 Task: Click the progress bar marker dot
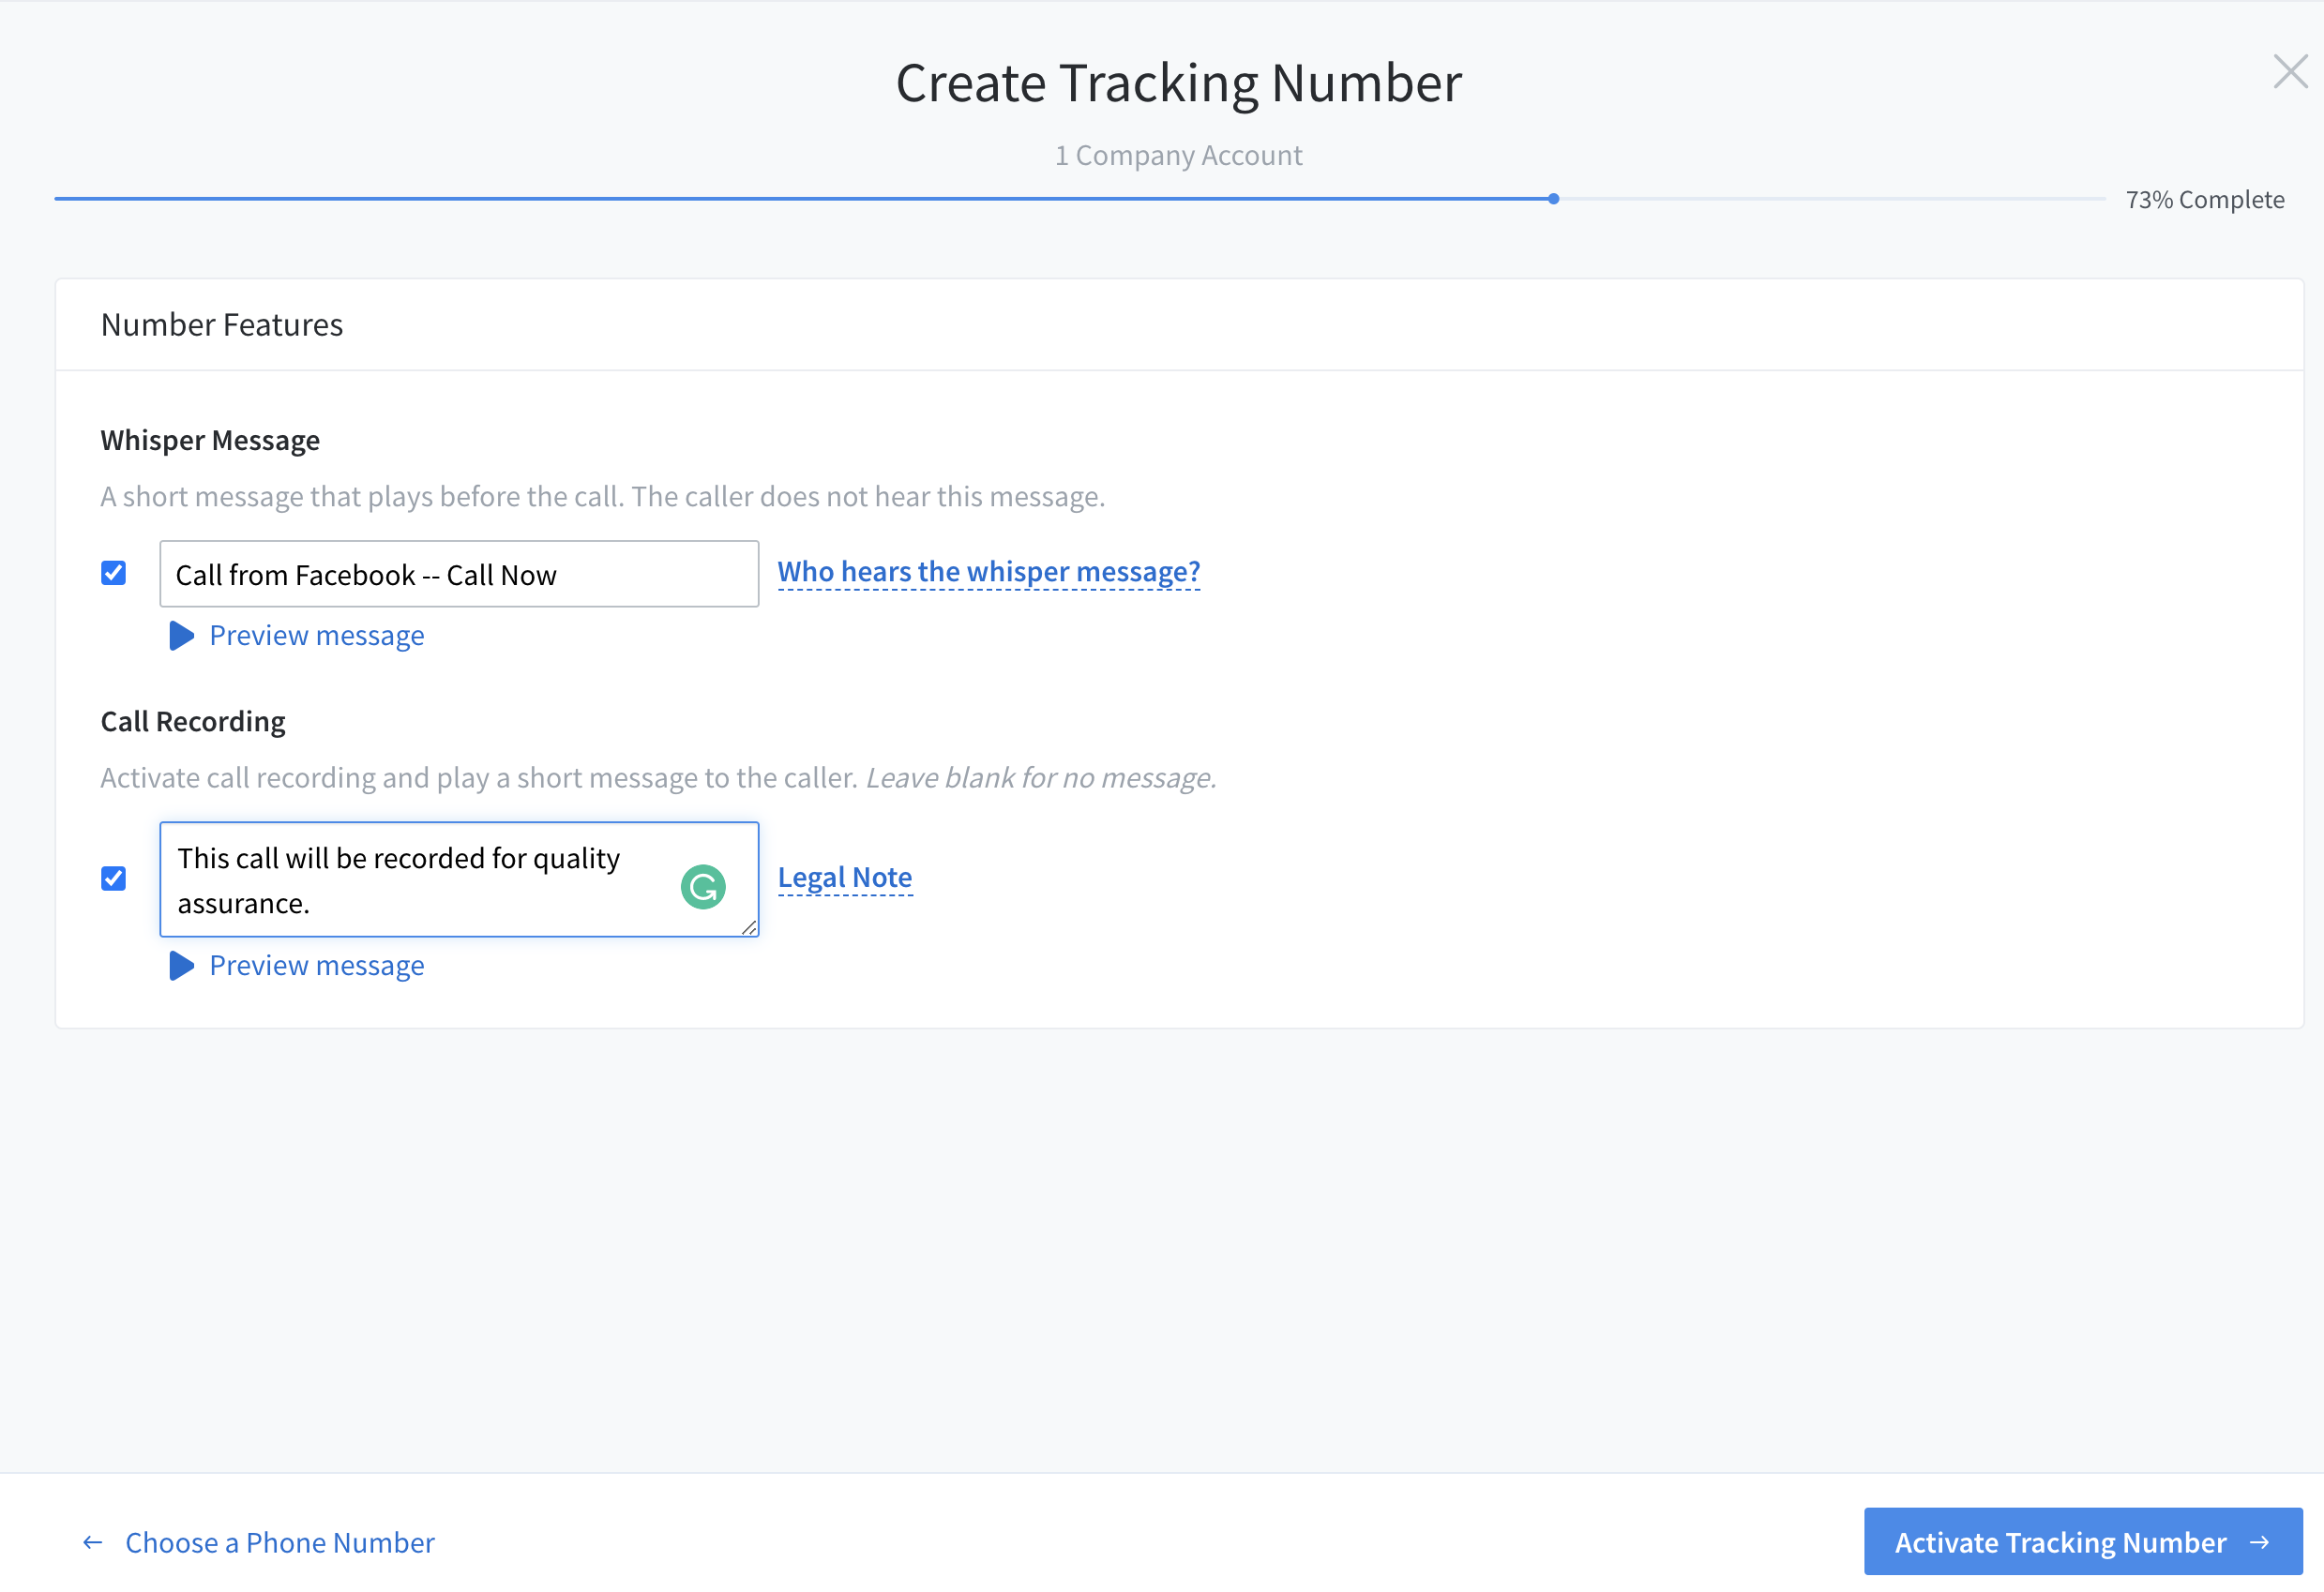(x=1553, y=199)
